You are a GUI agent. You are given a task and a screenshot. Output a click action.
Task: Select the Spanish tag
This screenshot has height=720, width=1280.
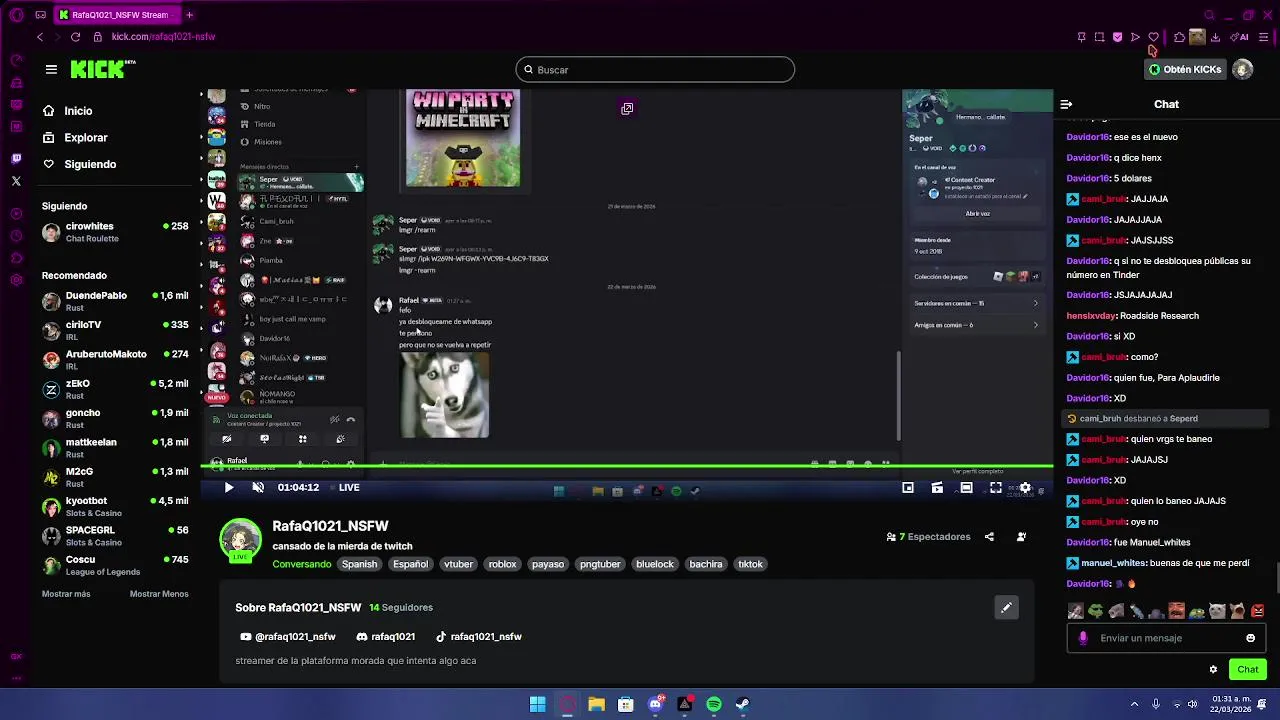click(360, 564)
